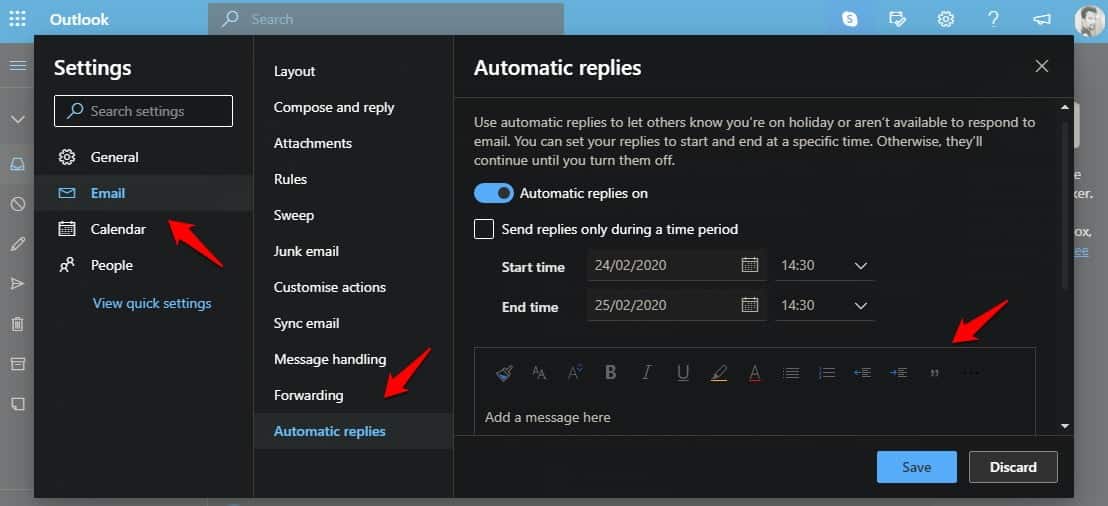1108x506 pixels.
Task: Open the account profile picture
Action: tap(1089, 20)
